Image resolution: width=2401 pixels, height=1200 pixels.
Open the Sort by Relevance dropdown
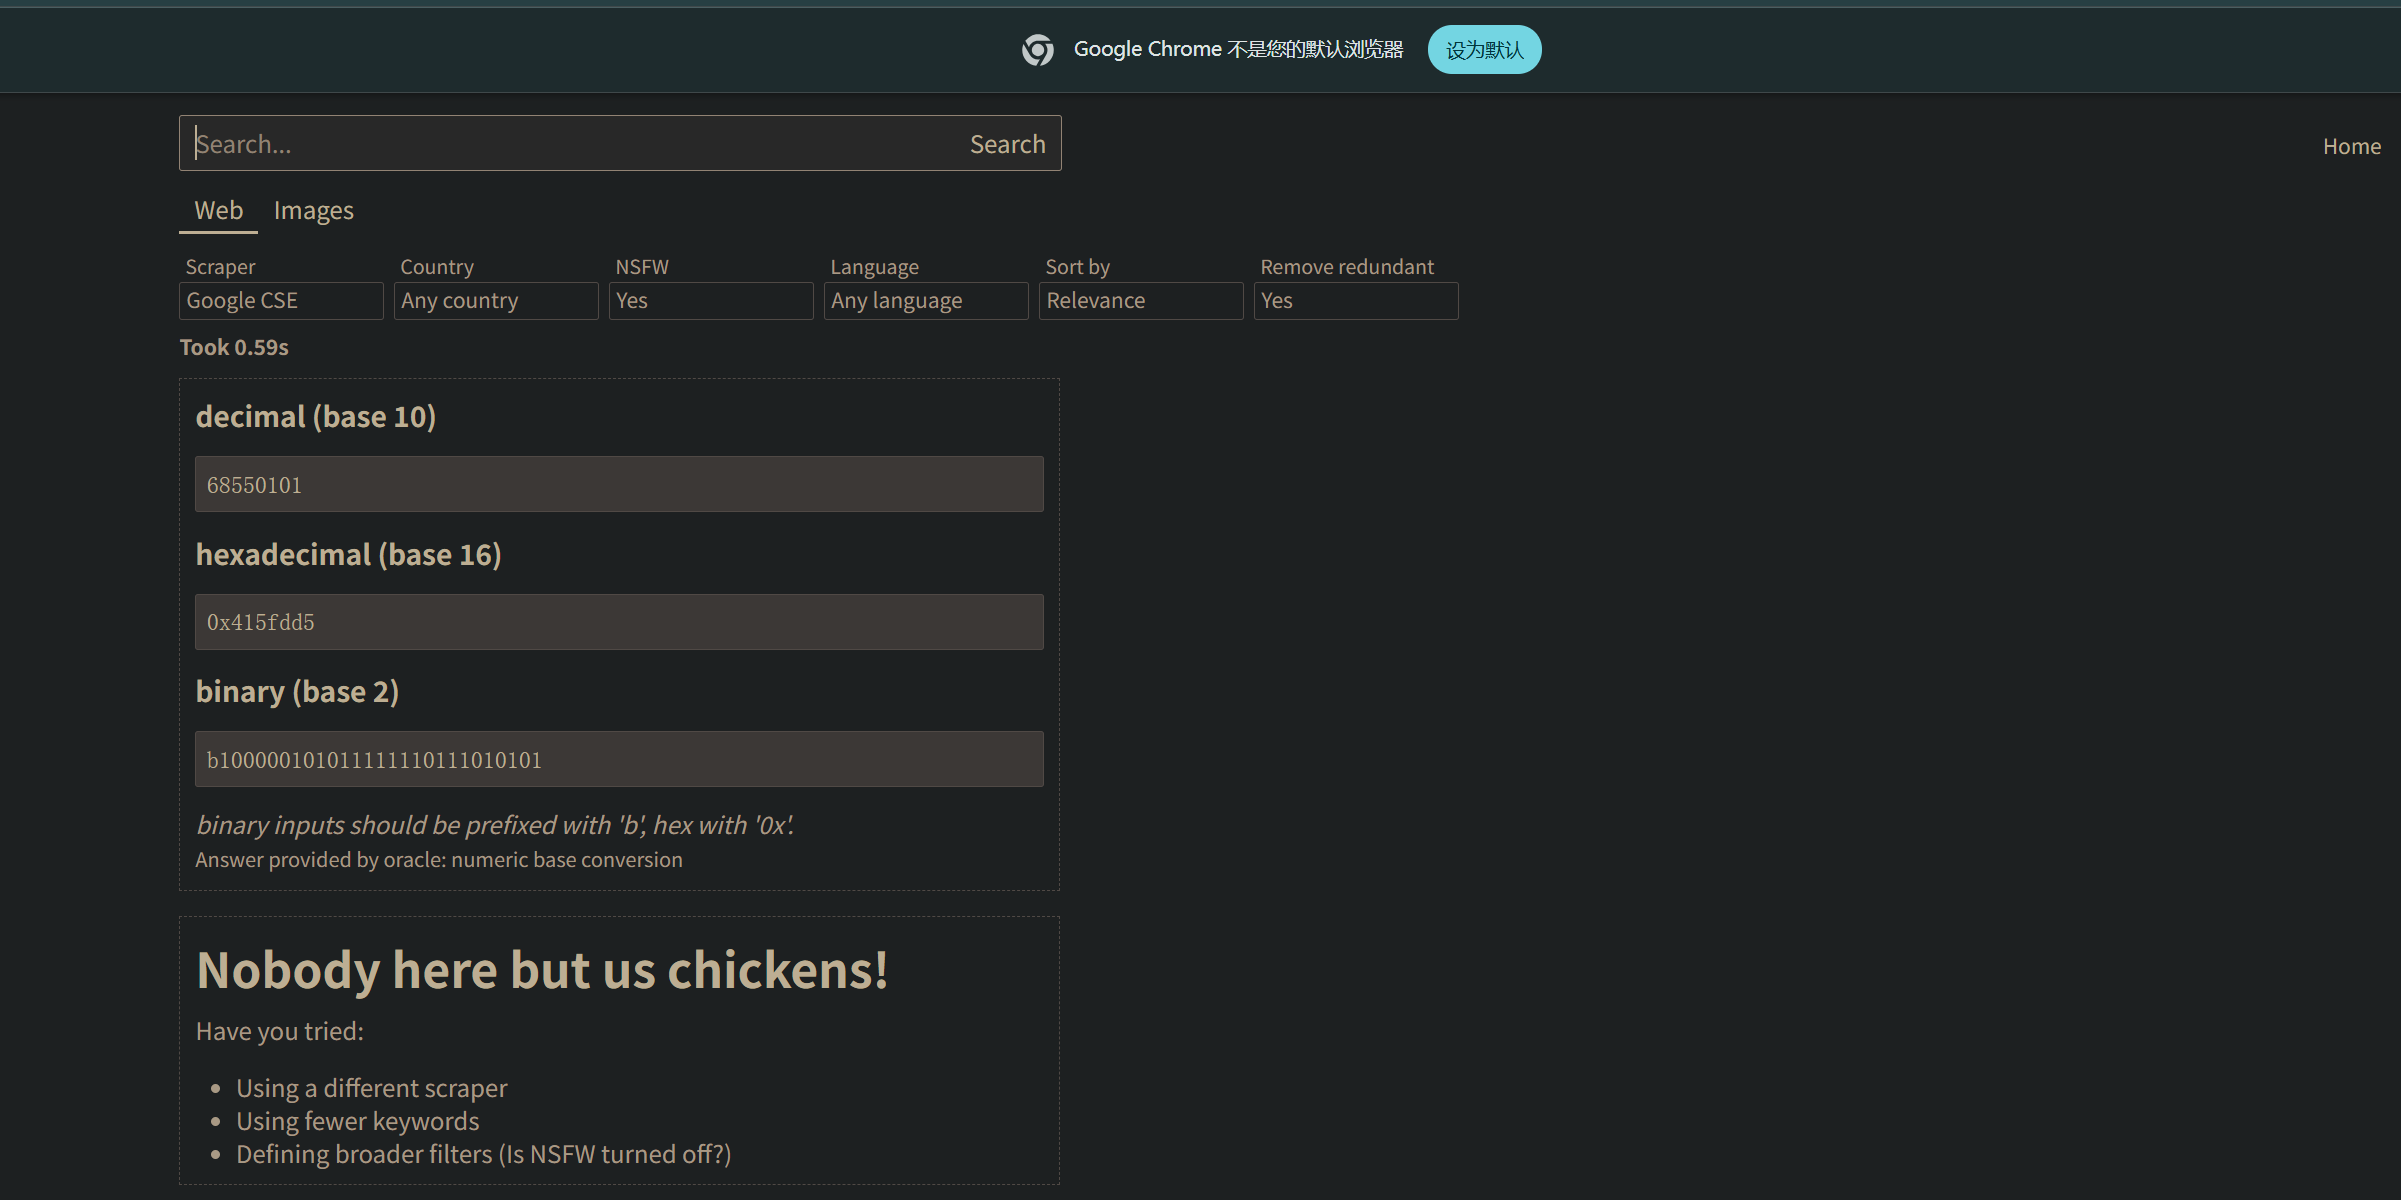coord(1141,301)
